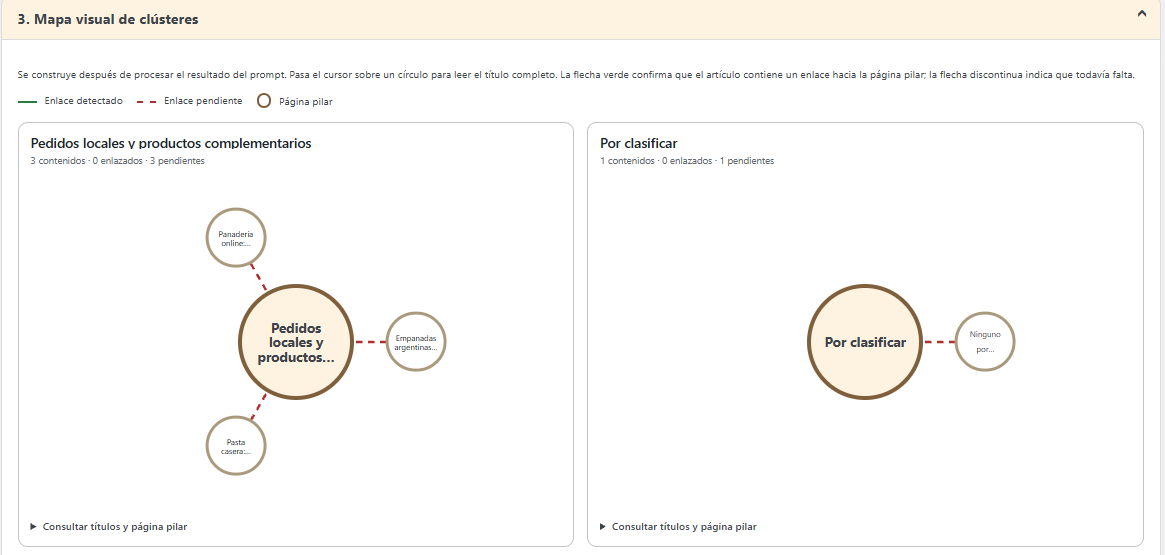The height and width of the screenshot is (555, 1165).
Task: Click the 'Página pilar' legend circle icon
Action: click(x=264, y=101)
